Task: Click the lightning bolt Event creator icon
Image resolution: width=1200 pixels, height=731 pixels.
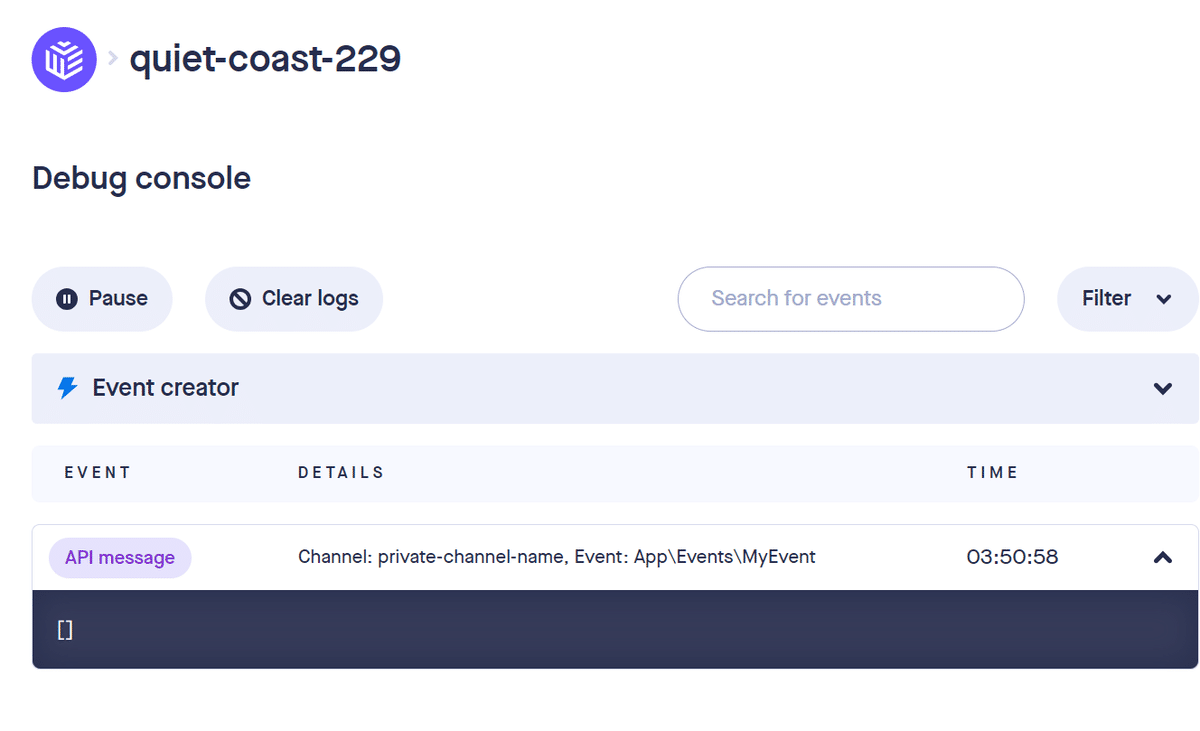Action: [x=67, y=388]
